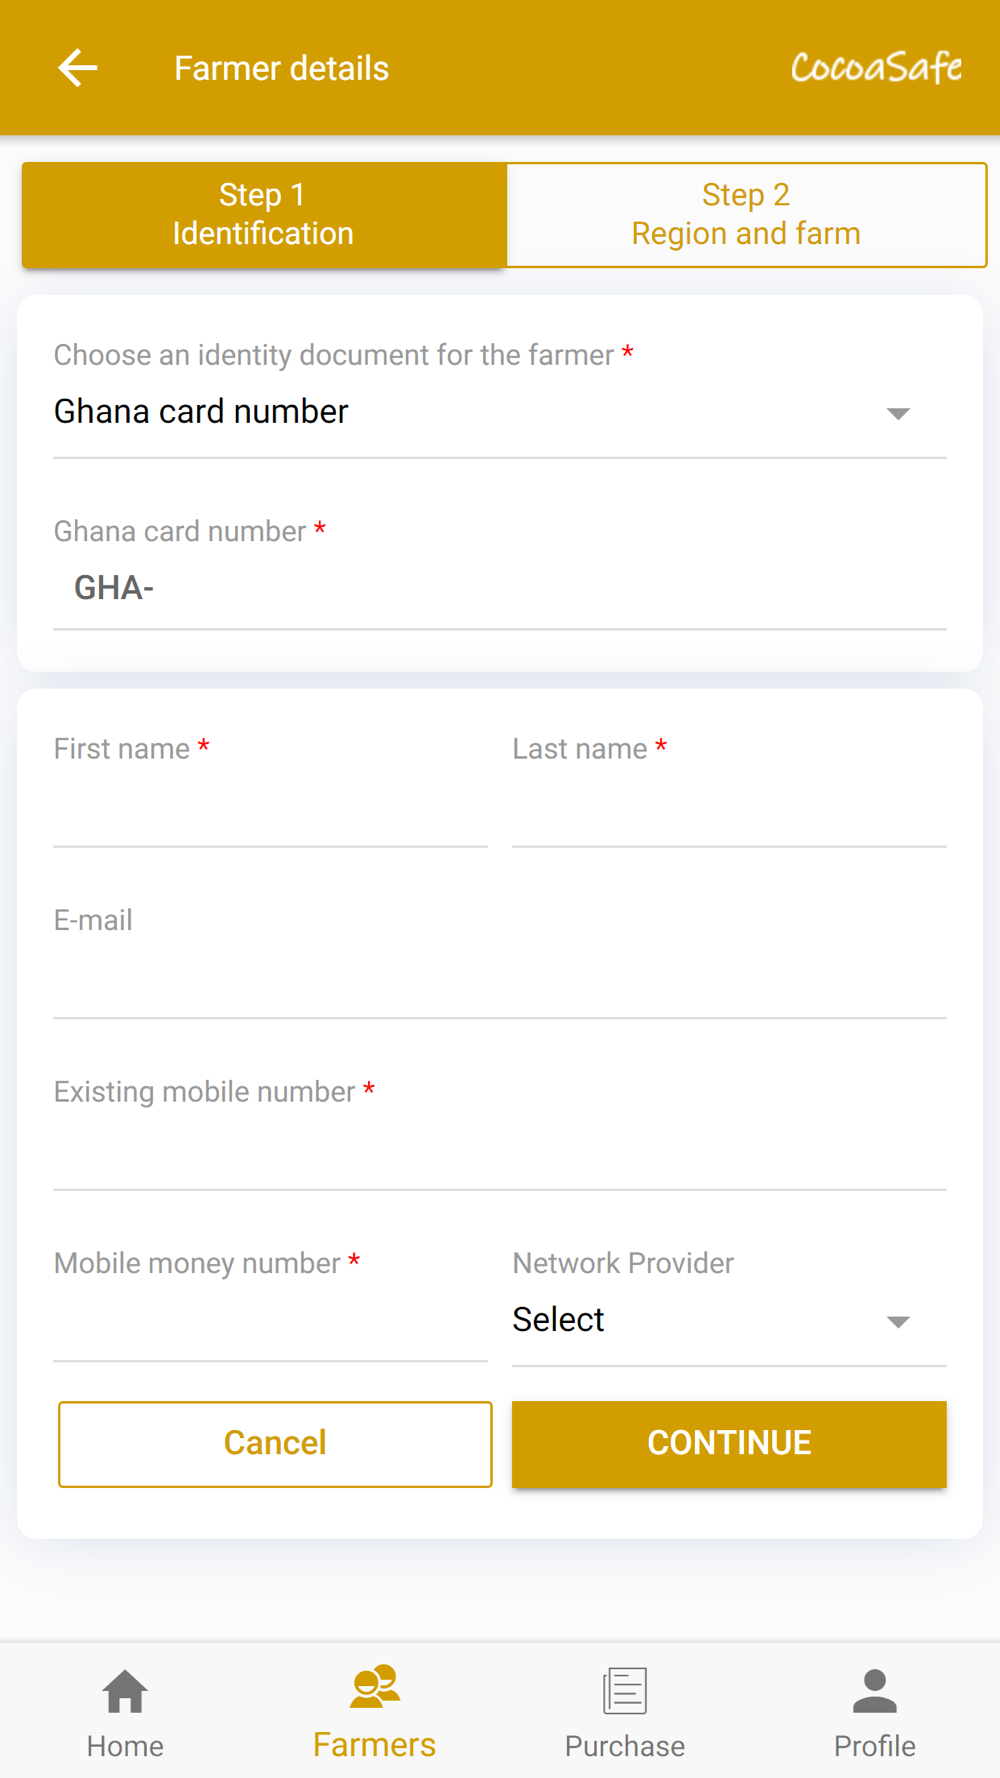This screenshot has height=1778, width=1000.
Task: Focus the E-mail input field
Action: [500, 983]
